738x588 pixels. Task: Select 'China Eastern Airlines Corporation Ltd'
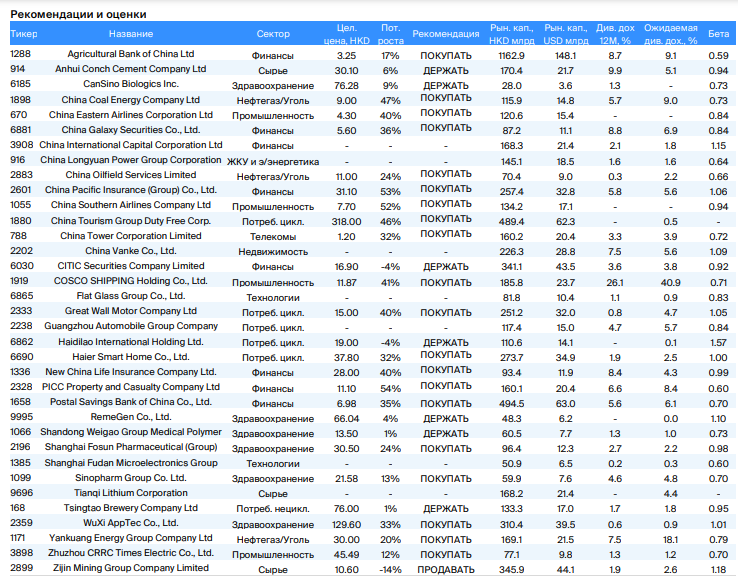131,115
